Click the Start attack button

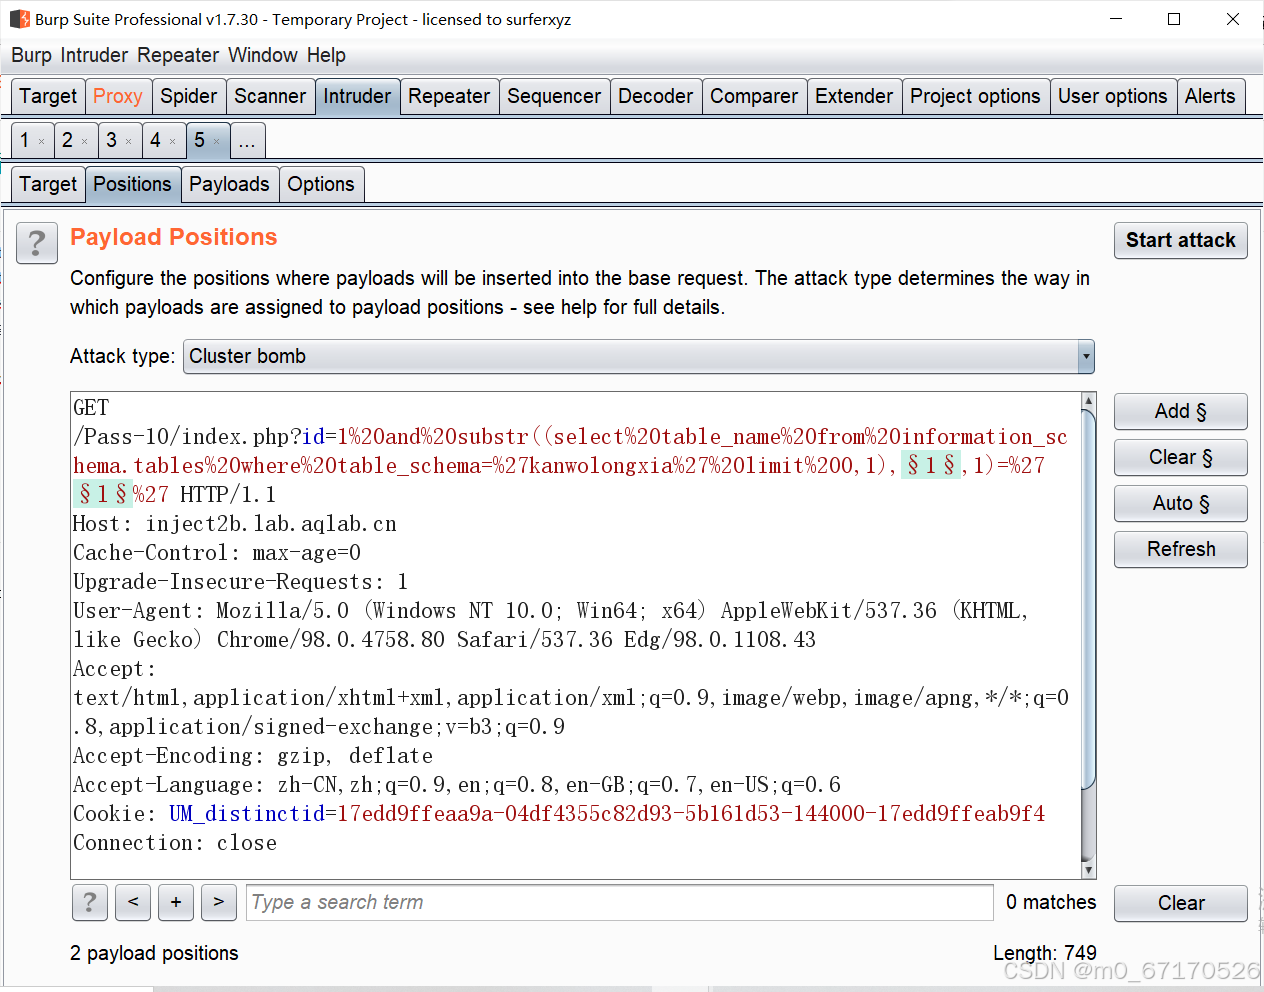(1181, 240)
